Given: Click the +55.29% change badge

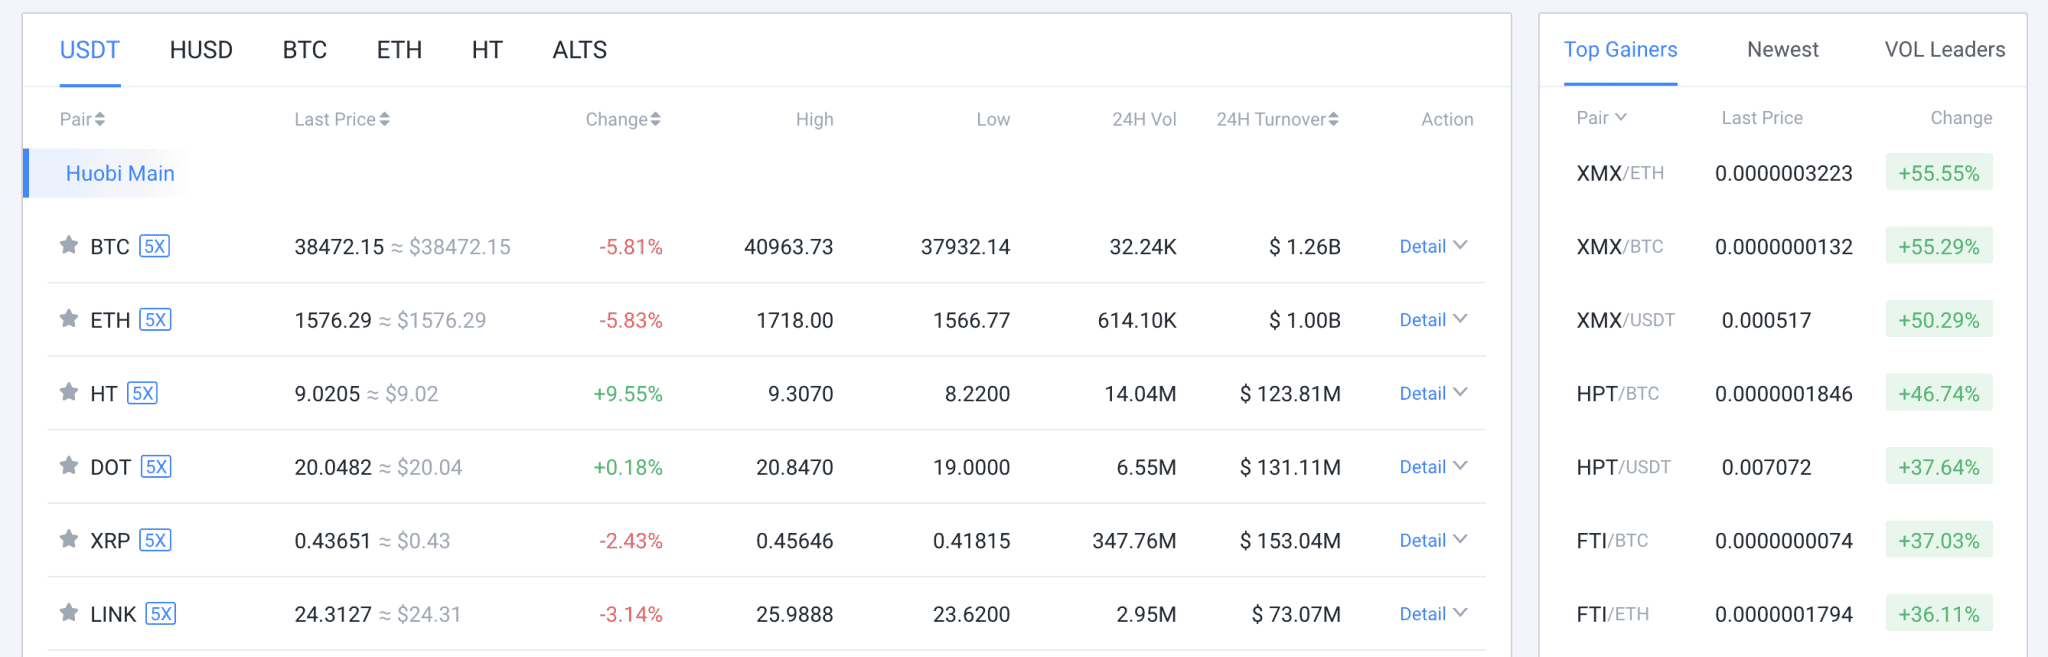Looking at the screenshot, I should pyautogui.click(x=1939, y=246).
